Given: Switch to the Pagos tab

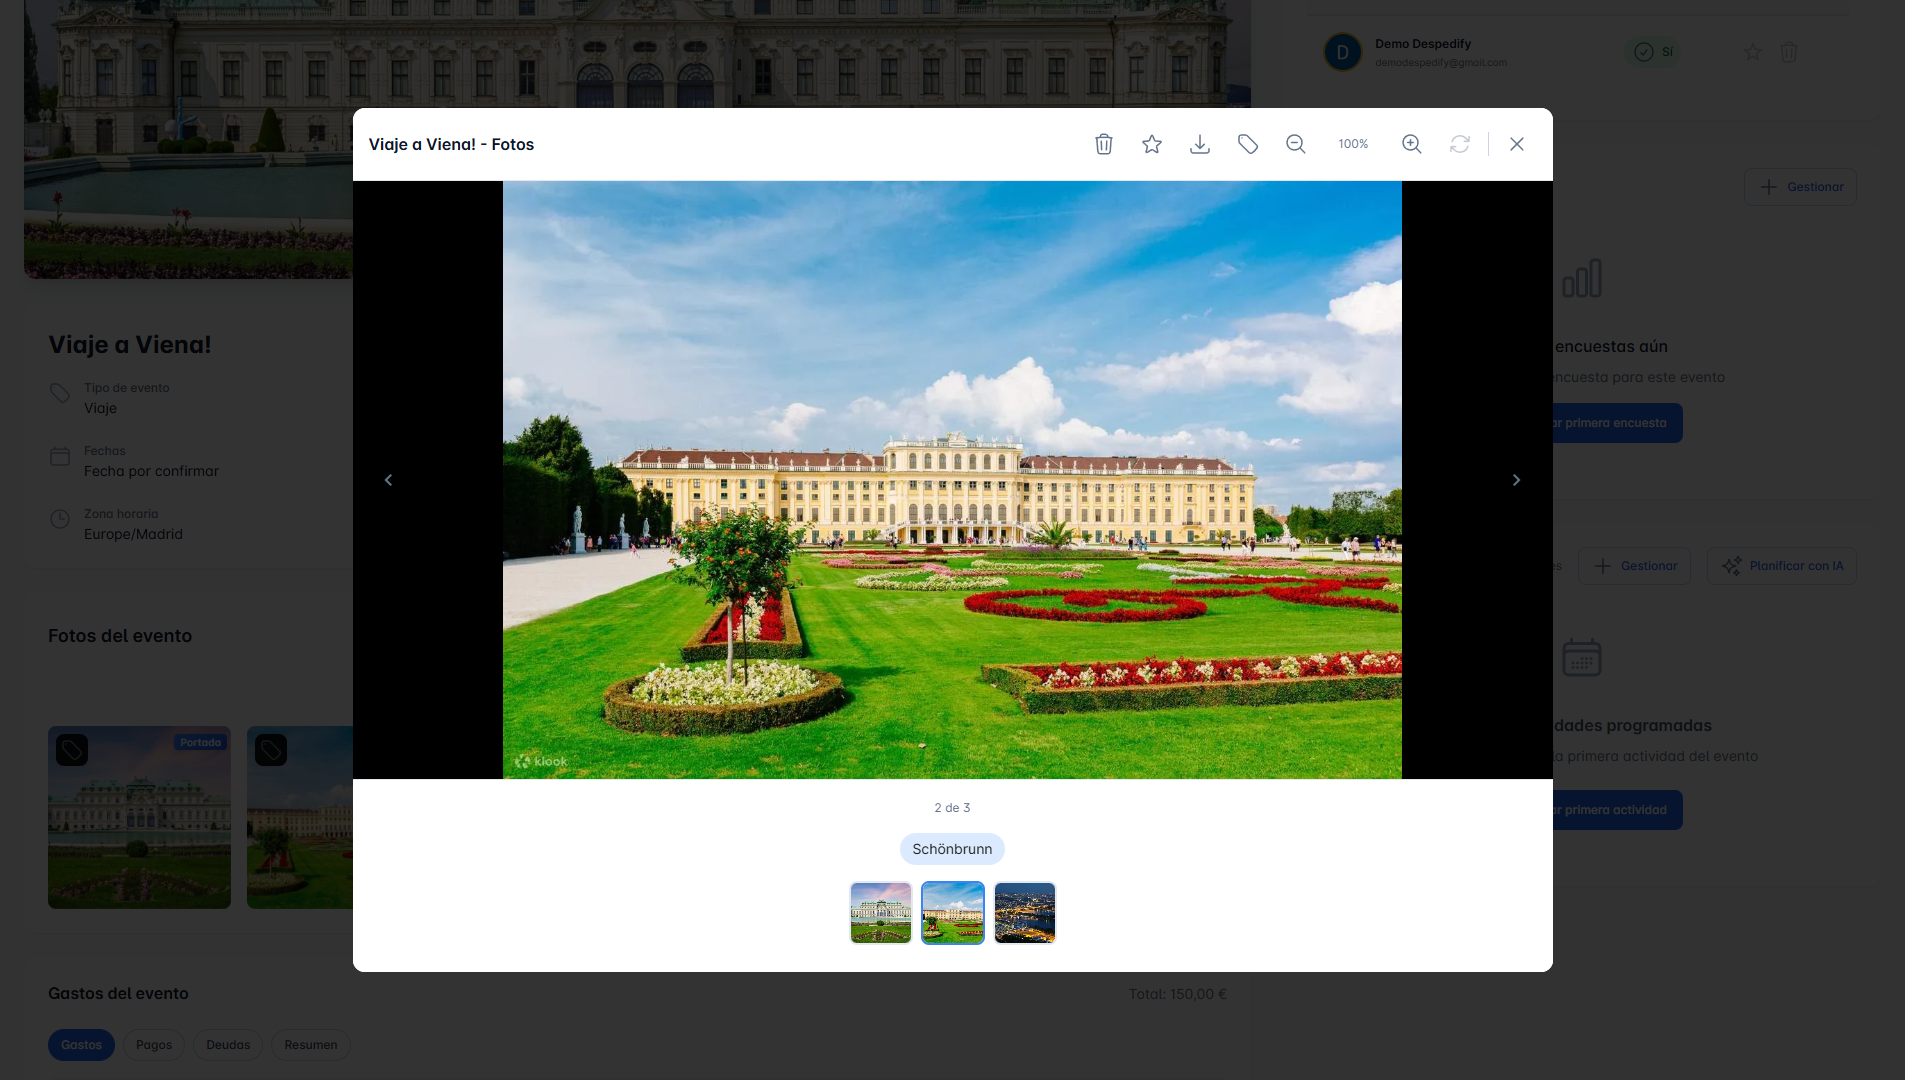Looking at the screenshot, I should [x=153, y=1044].
